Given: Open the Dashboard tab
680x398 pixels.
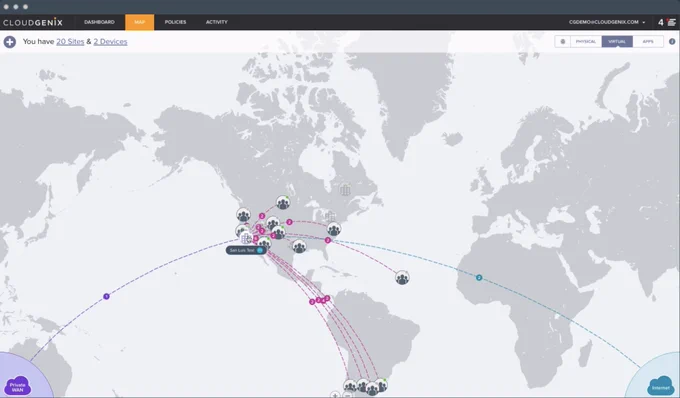Looking at the screenshot, I should [x=99, y=22].
